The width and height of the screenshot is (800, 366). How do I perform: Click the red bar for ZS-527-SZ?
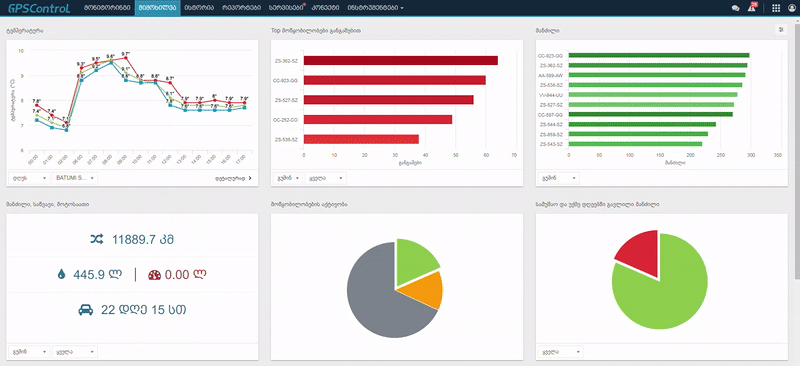point(388,100)
